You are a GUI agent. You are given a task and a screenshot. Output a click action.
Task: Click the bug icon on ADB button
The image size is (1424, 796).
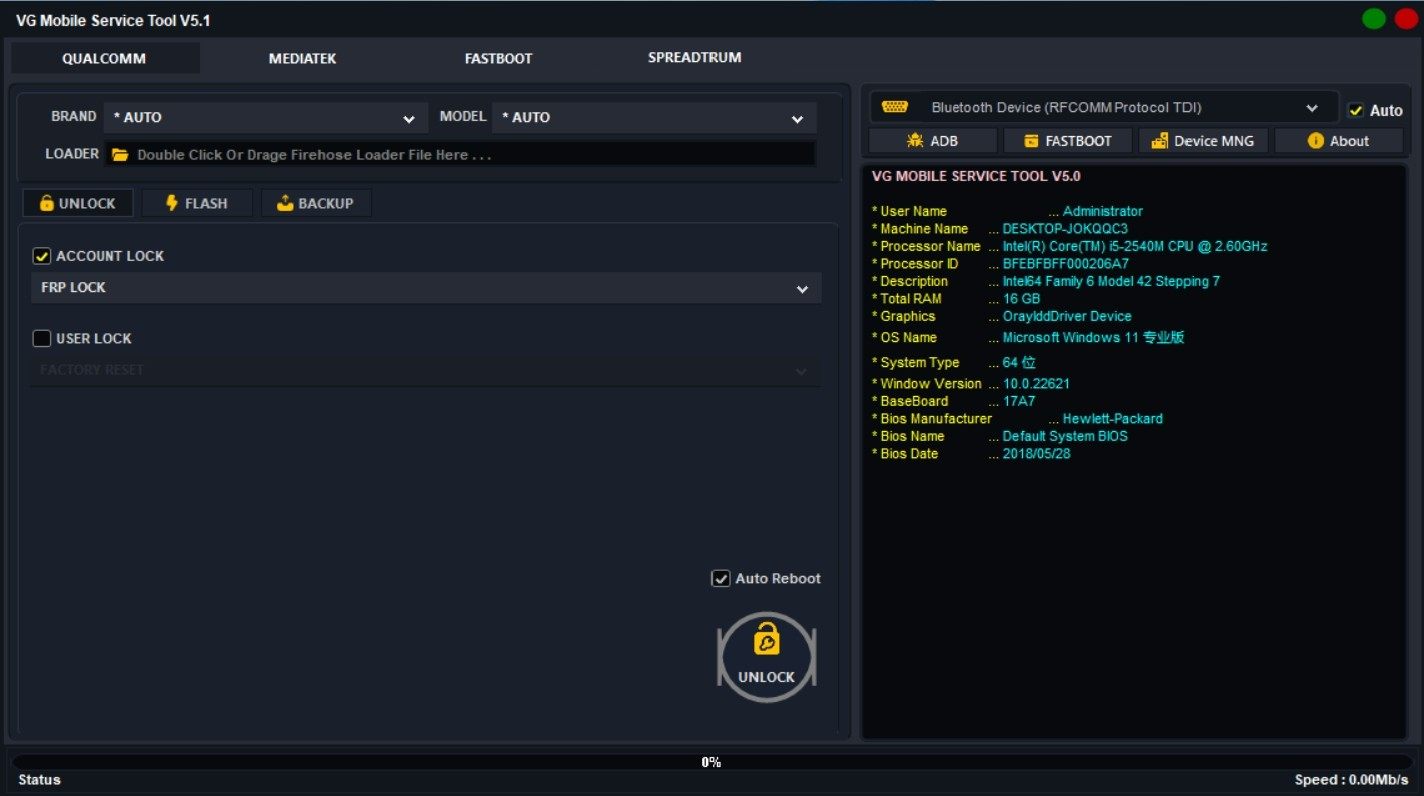click(x=914, y=141)
